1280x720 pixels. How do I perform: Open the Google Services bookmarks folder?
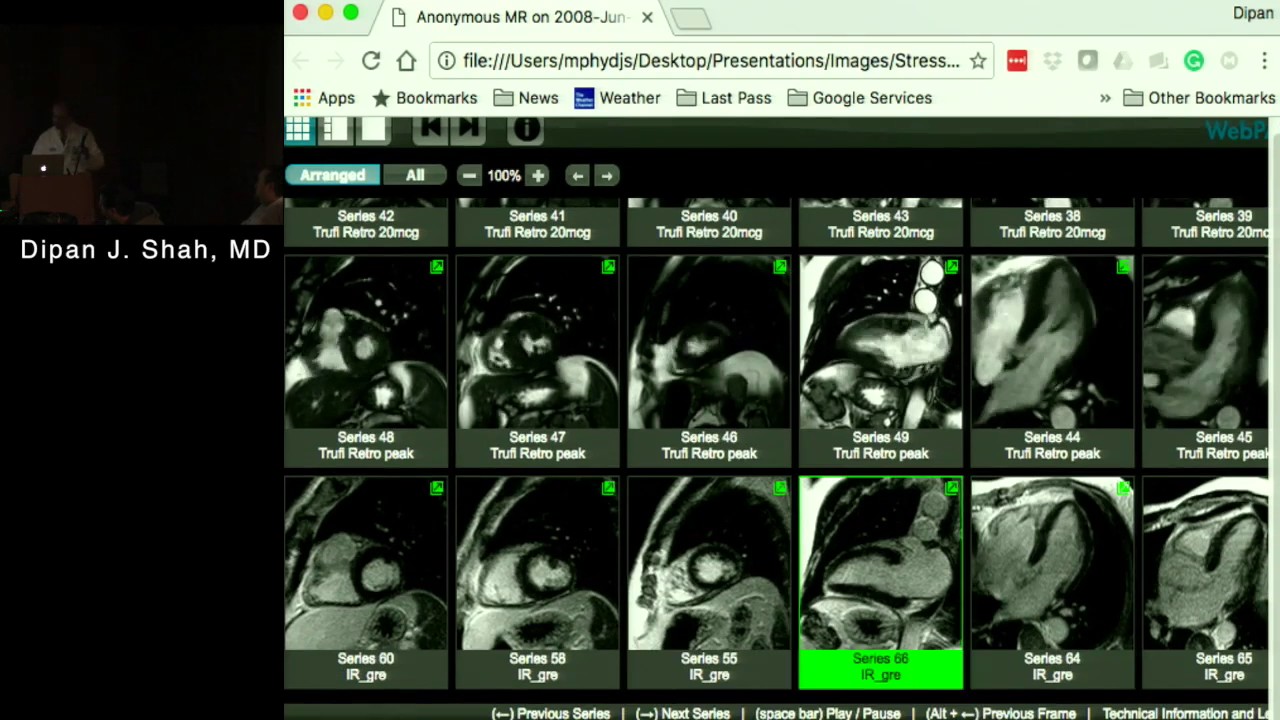[860, 98]
